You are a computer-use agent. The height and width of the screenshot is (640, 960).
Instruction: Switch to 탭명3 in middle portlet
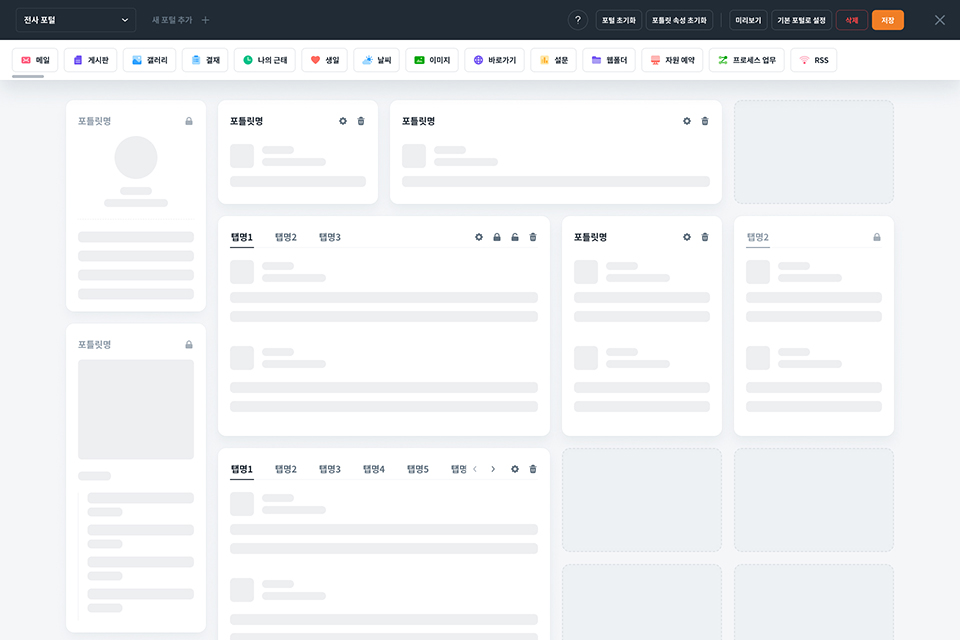coord(329,237)
